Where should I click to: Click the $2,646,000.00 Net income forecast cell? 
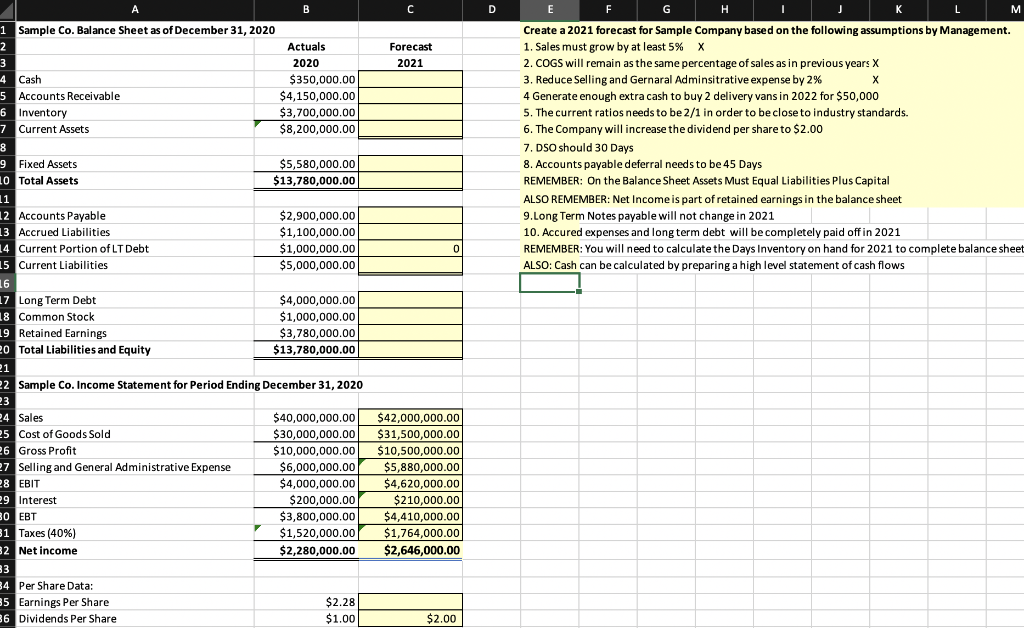coord(410,550)
